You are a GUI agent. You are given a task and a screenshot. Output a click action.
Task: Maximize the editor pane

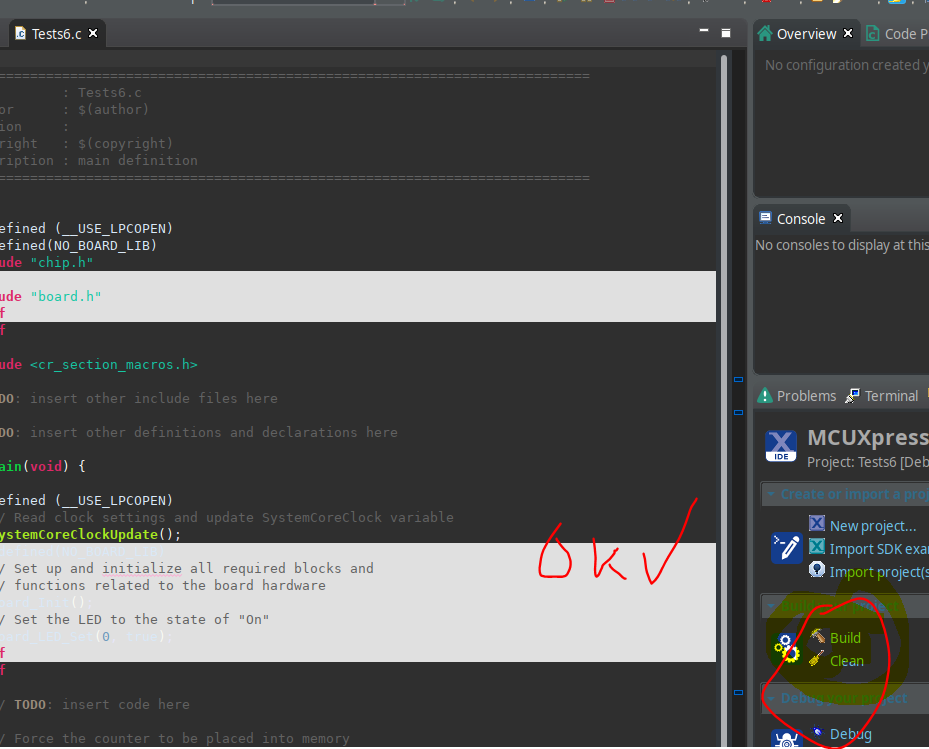click(726, 33)
